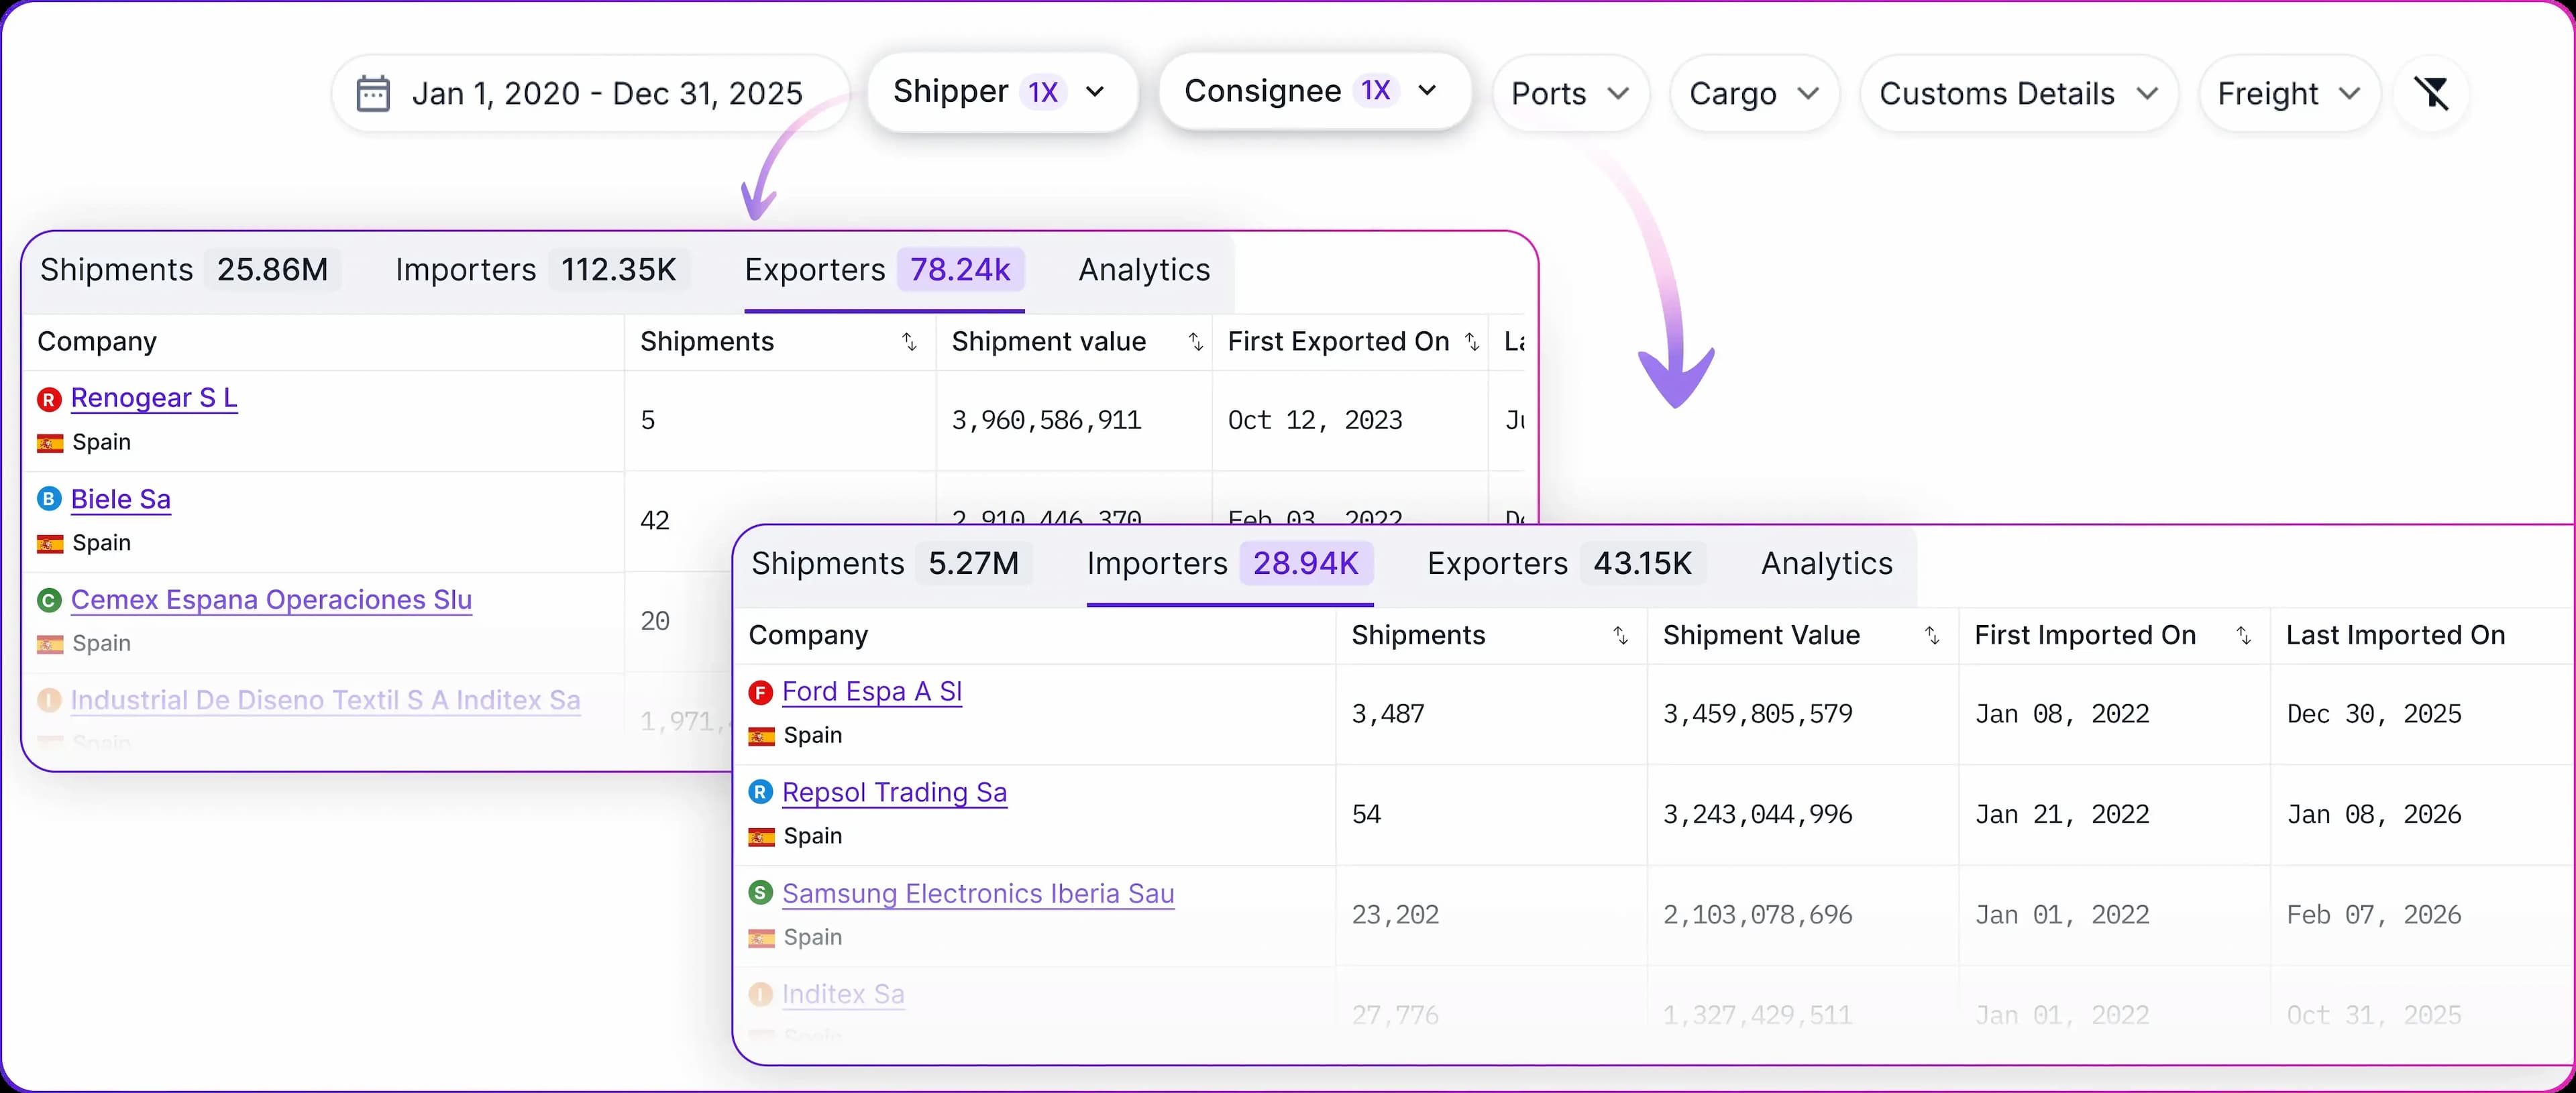The image size is (2576, 1093).
Task: Switch to Importers 28.94K tab
Action: pos(1228,564)
